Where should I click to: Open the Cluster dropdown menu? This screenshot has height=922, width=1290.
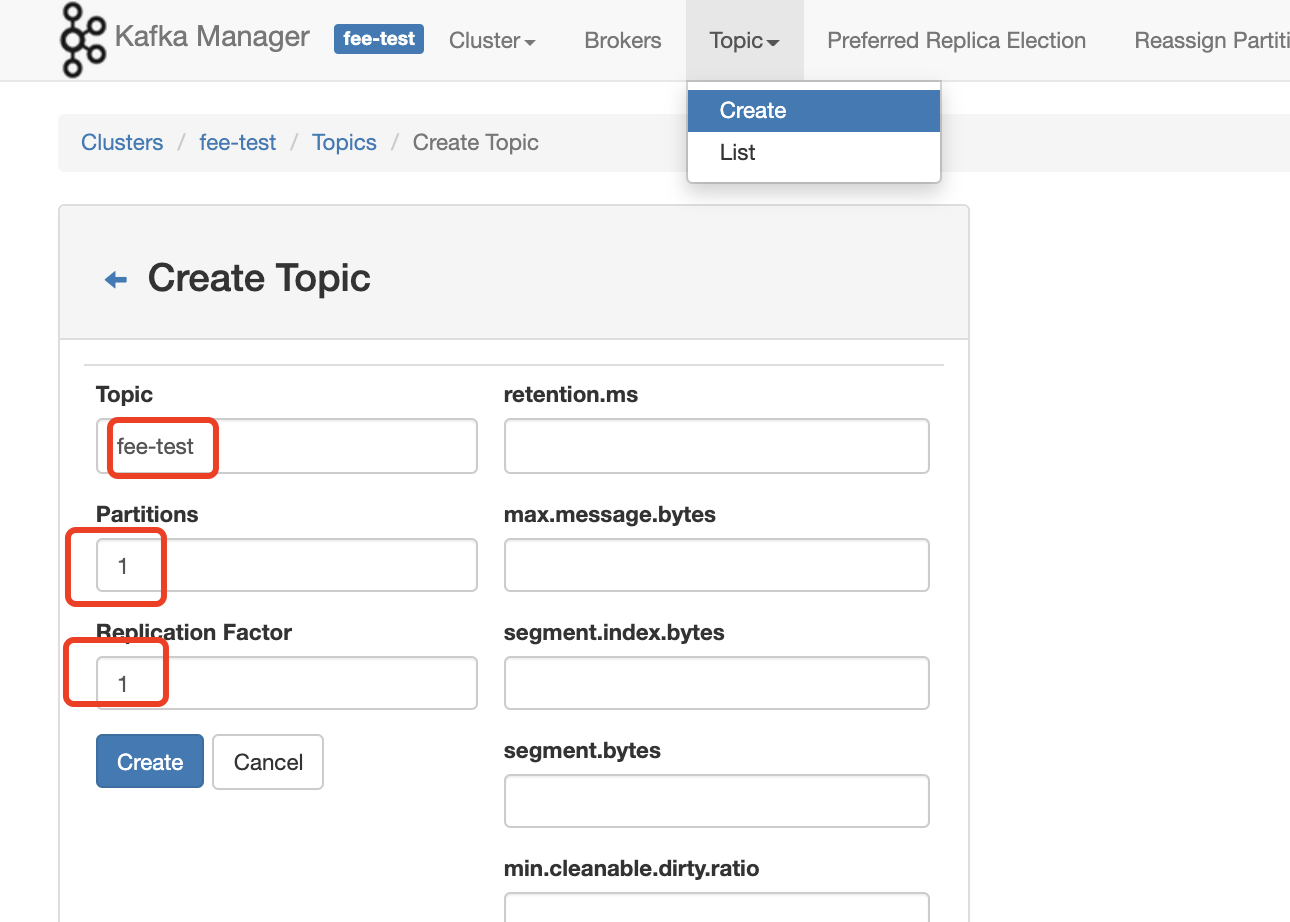point(492,41)
